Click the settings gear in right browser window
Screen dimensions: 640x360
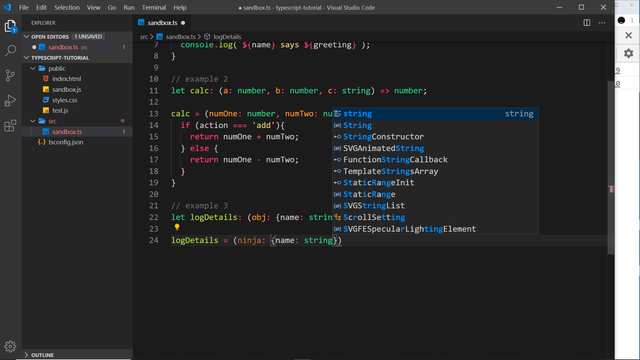(x=629, y=53)
